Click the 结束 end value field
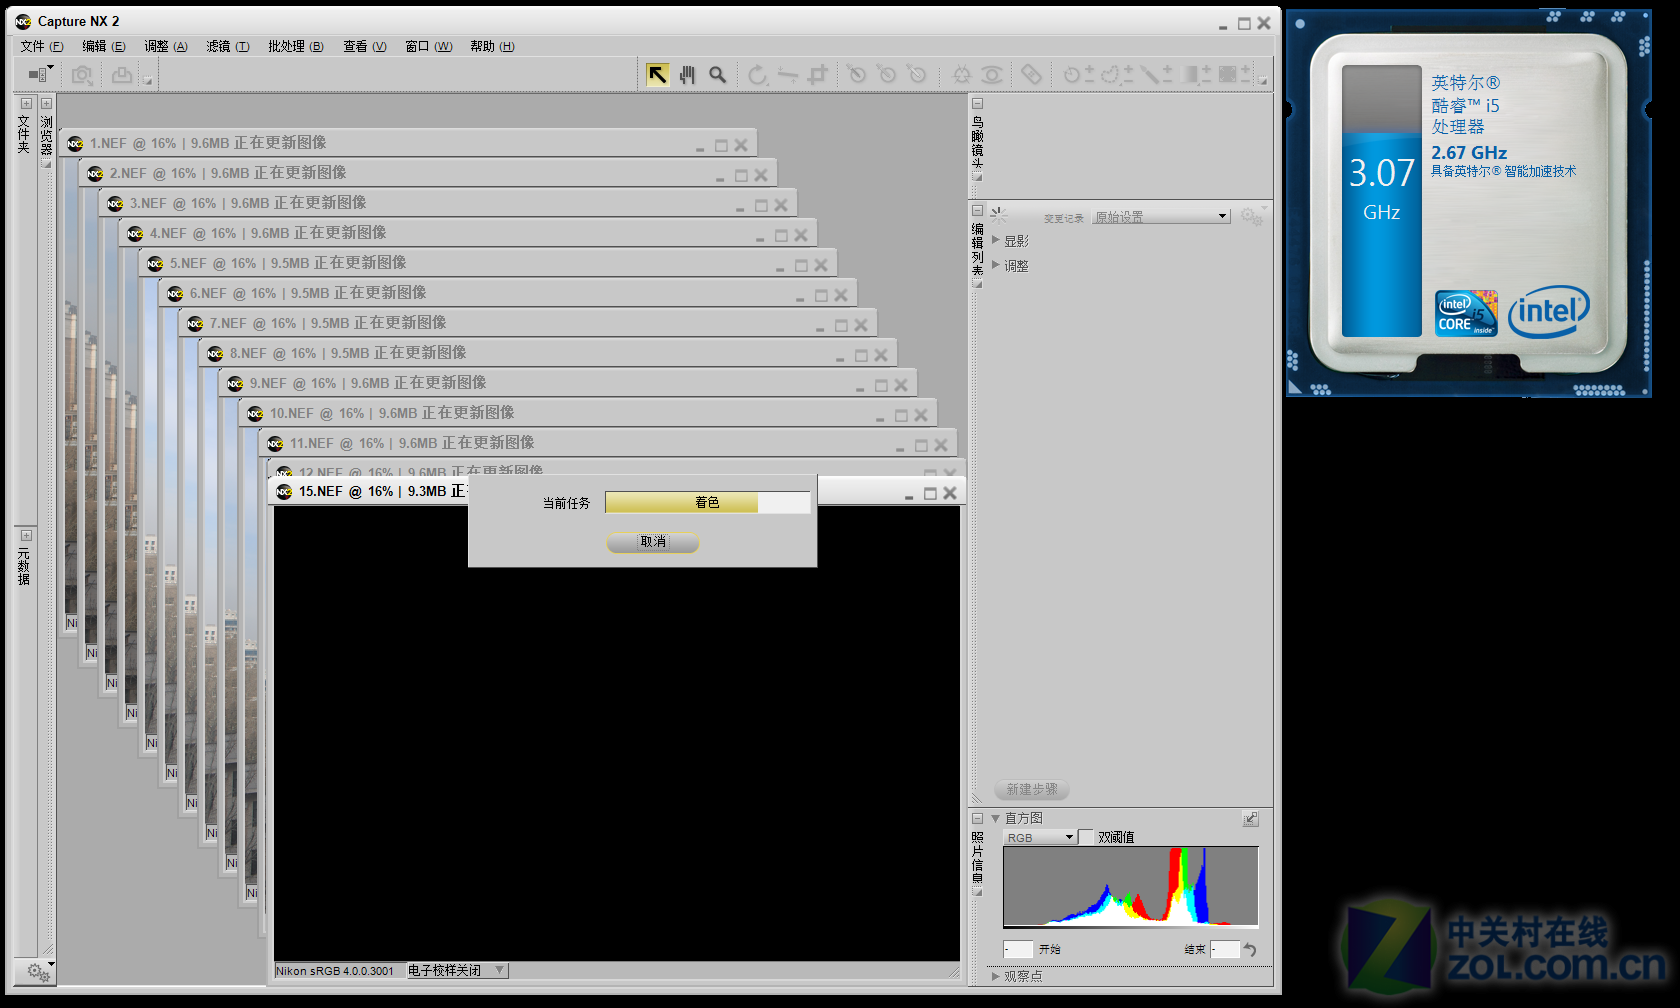1680x1008 pixels. pyautogui.click(x=1225, y=949)
